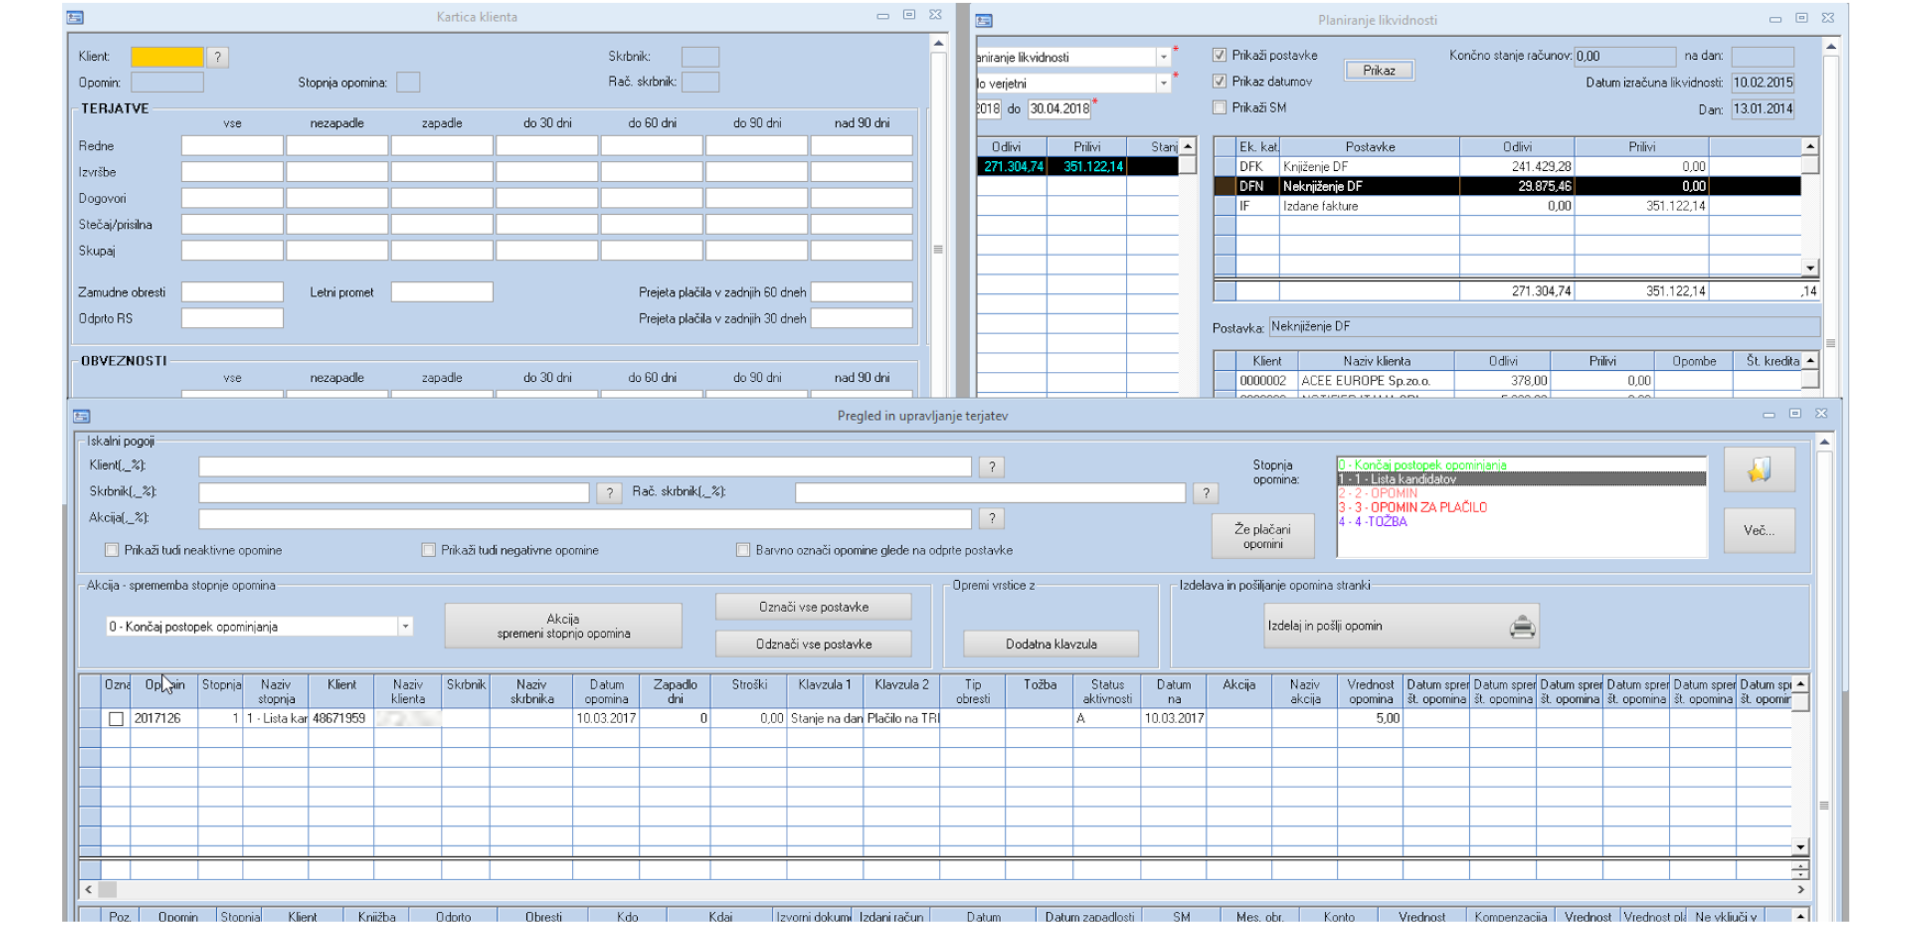Tick the 'Prikaži SM' checkbox
The height and width of the screenshot is (926, 1914).
pyautogui.click(x=1219, y=108)
